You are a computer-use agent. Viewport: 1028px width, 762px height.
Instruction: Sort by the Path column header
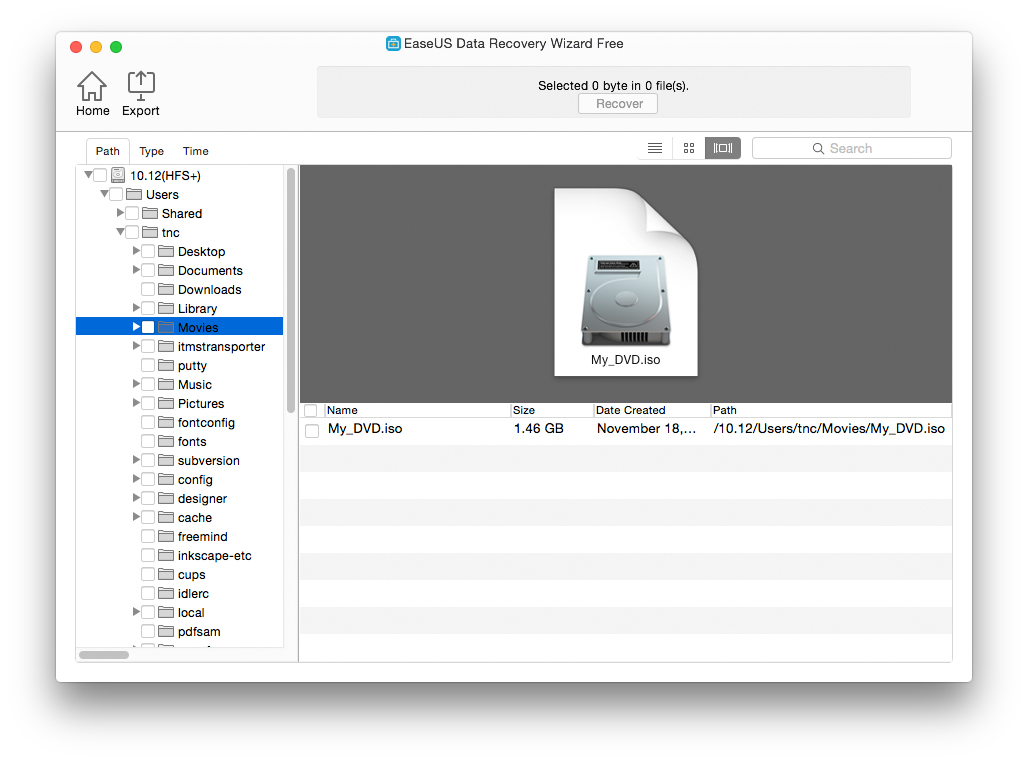[831, 411]
